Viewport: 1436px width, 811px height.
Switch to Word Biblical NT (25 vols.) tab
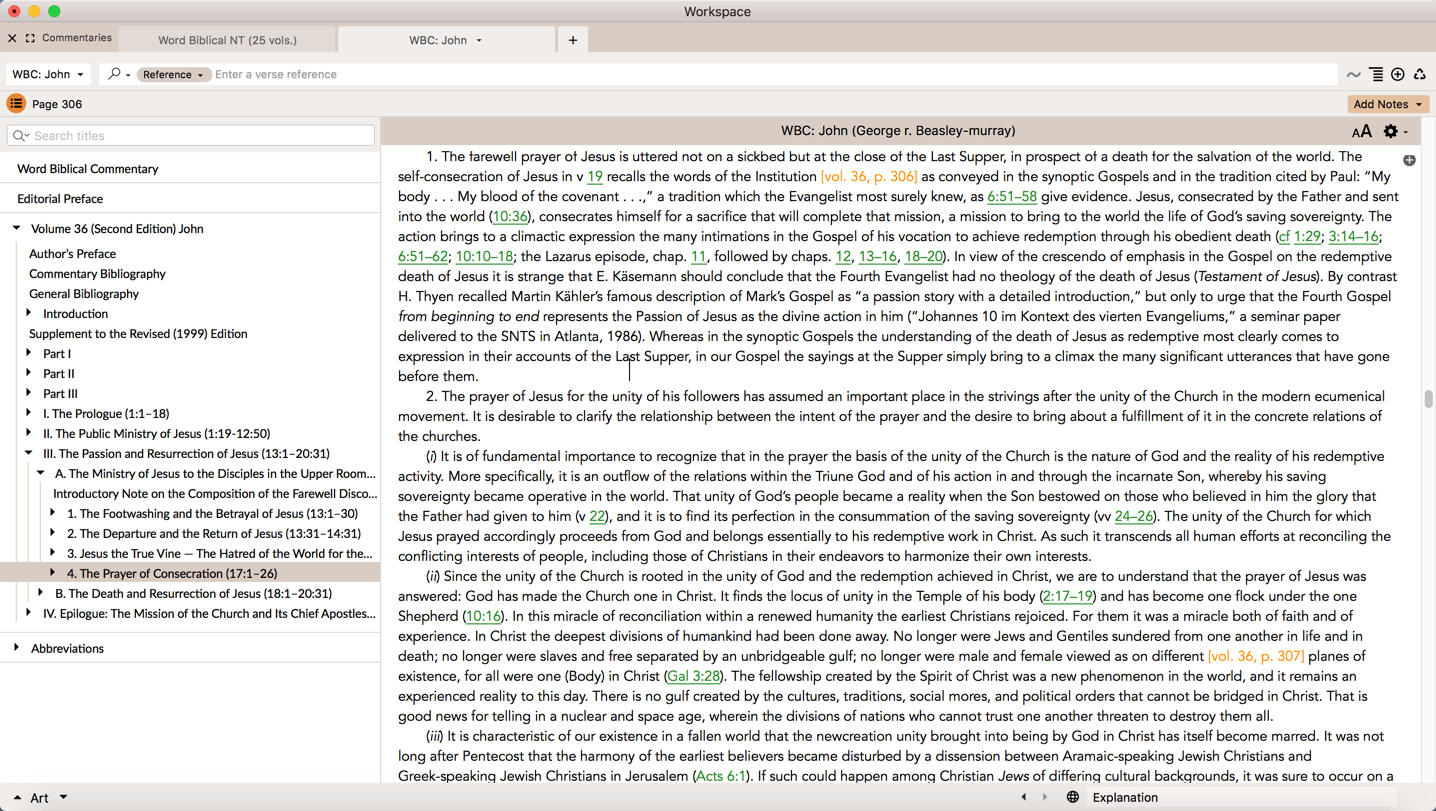pyautogui.click(x=227, y=40)
